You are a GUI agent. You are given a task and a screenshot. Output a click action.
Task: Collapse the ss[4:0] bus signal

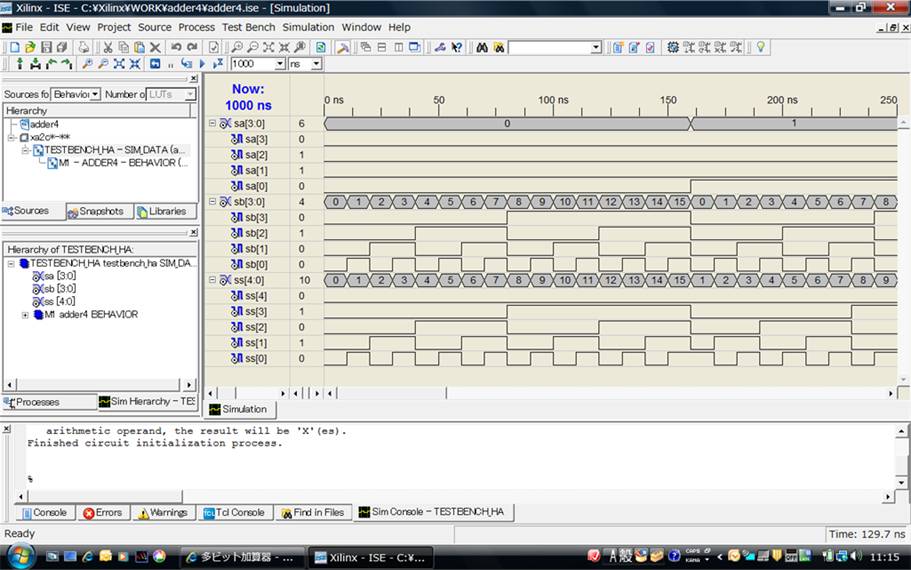[x=212, y=280]
